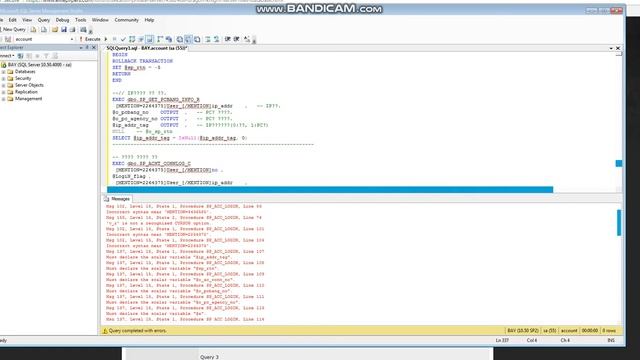Open the Community menu
Image resolution: width=640 pixels, height=360 pixels.
[127, 20]
